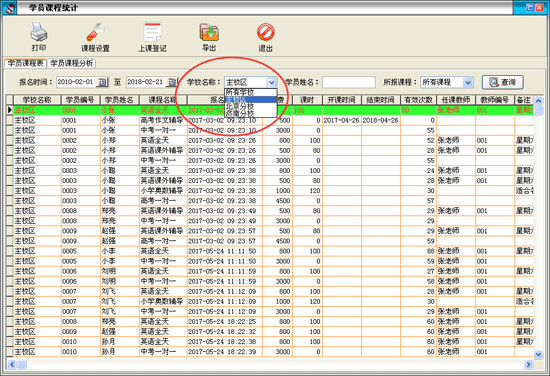Click the 打印 printer icon
The width and height of the screenshot is (550, 376).
click(39, 32)
